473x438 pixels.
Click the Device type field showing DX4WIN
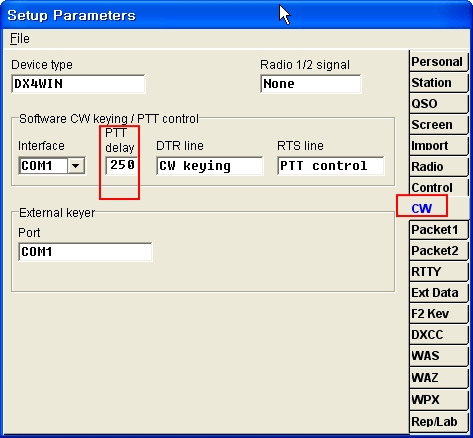78,84
